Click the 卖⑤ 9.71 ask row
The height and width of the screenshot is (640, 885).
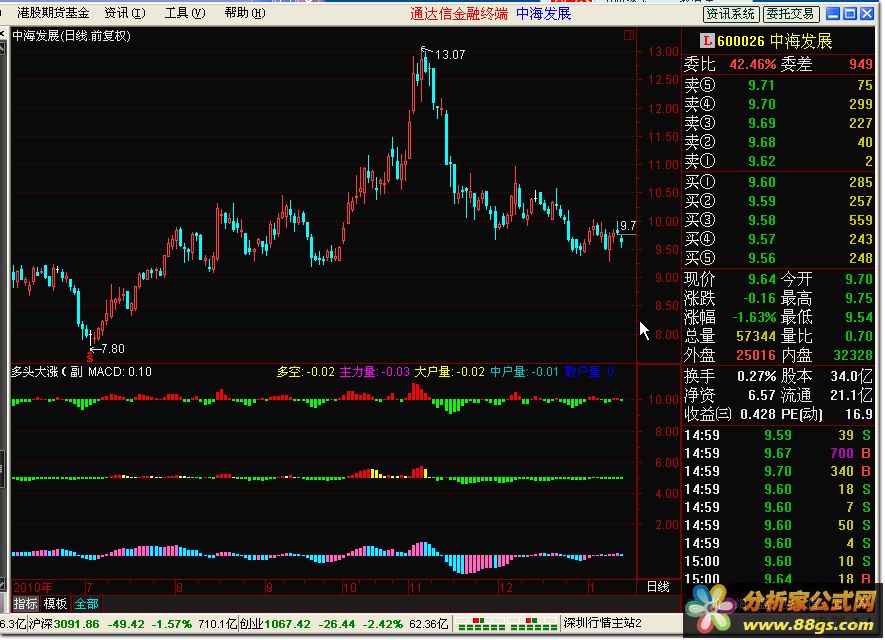(x=778, y=85)
